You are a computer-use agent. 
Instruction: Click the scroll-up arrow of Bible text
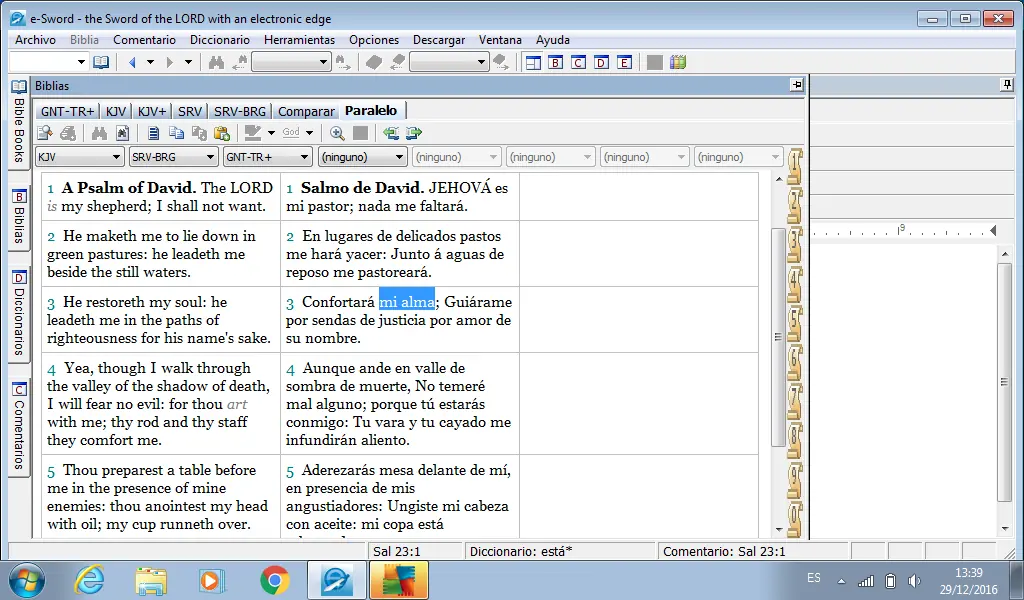point(778,179)
